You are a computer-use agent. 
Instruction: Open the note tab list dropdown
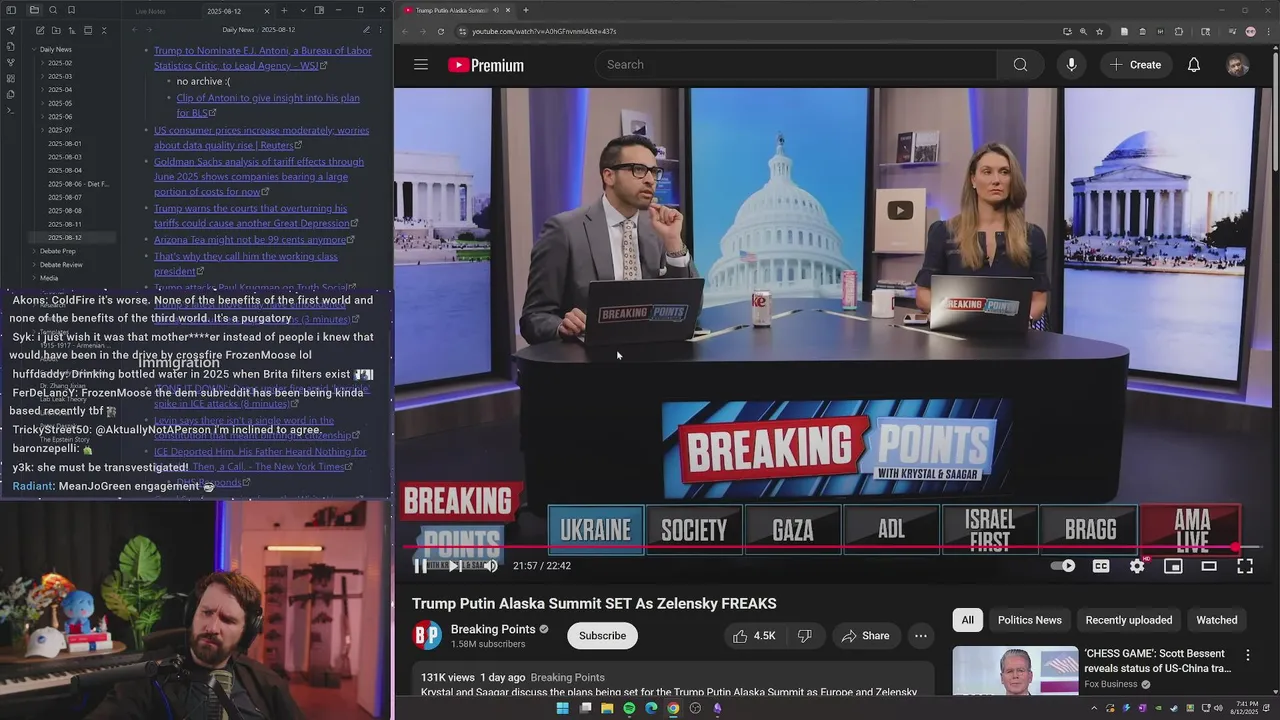tap(301, 11)
